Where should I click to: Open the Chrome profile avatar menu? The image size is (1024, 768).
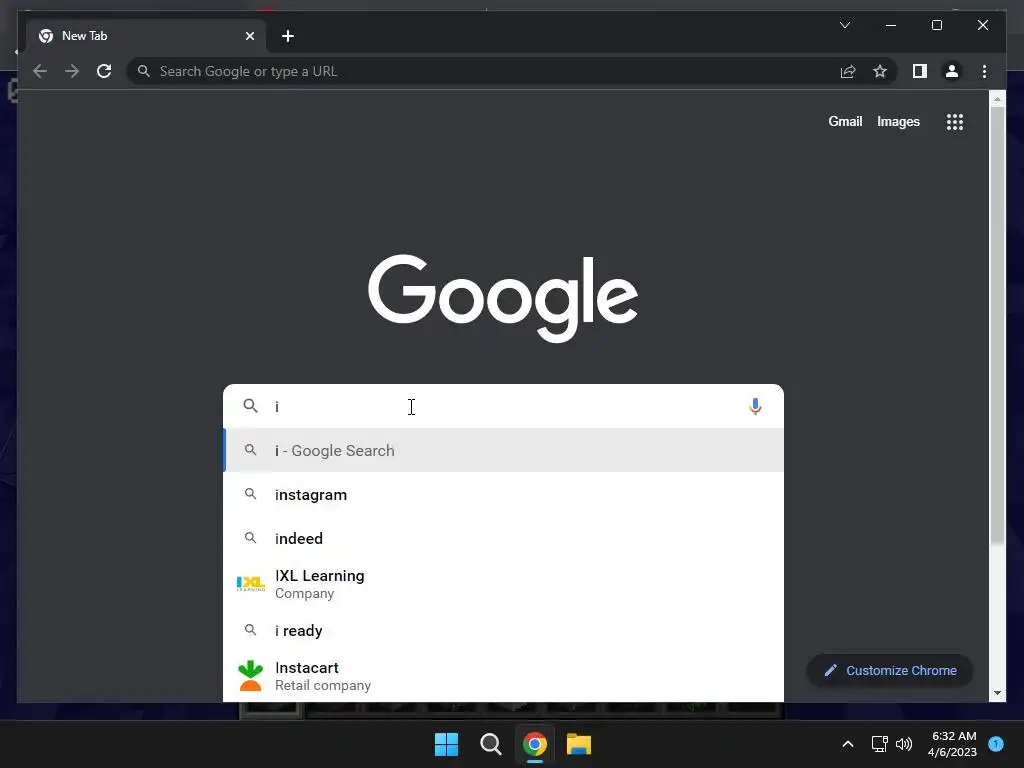(952, 71)
